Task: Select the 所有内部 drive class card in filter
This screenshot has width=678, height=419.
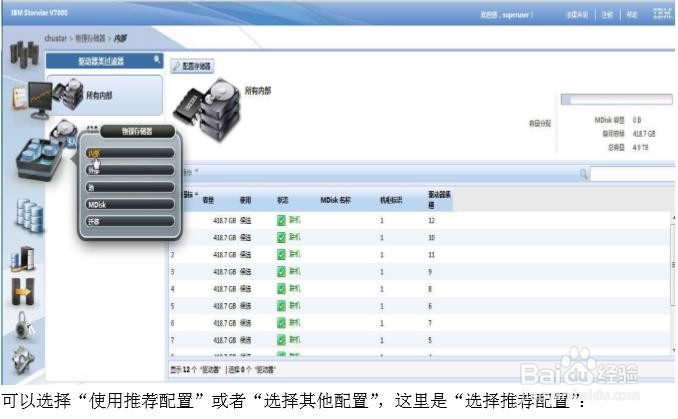Action: pyautogui.click(x=105, y=95)
